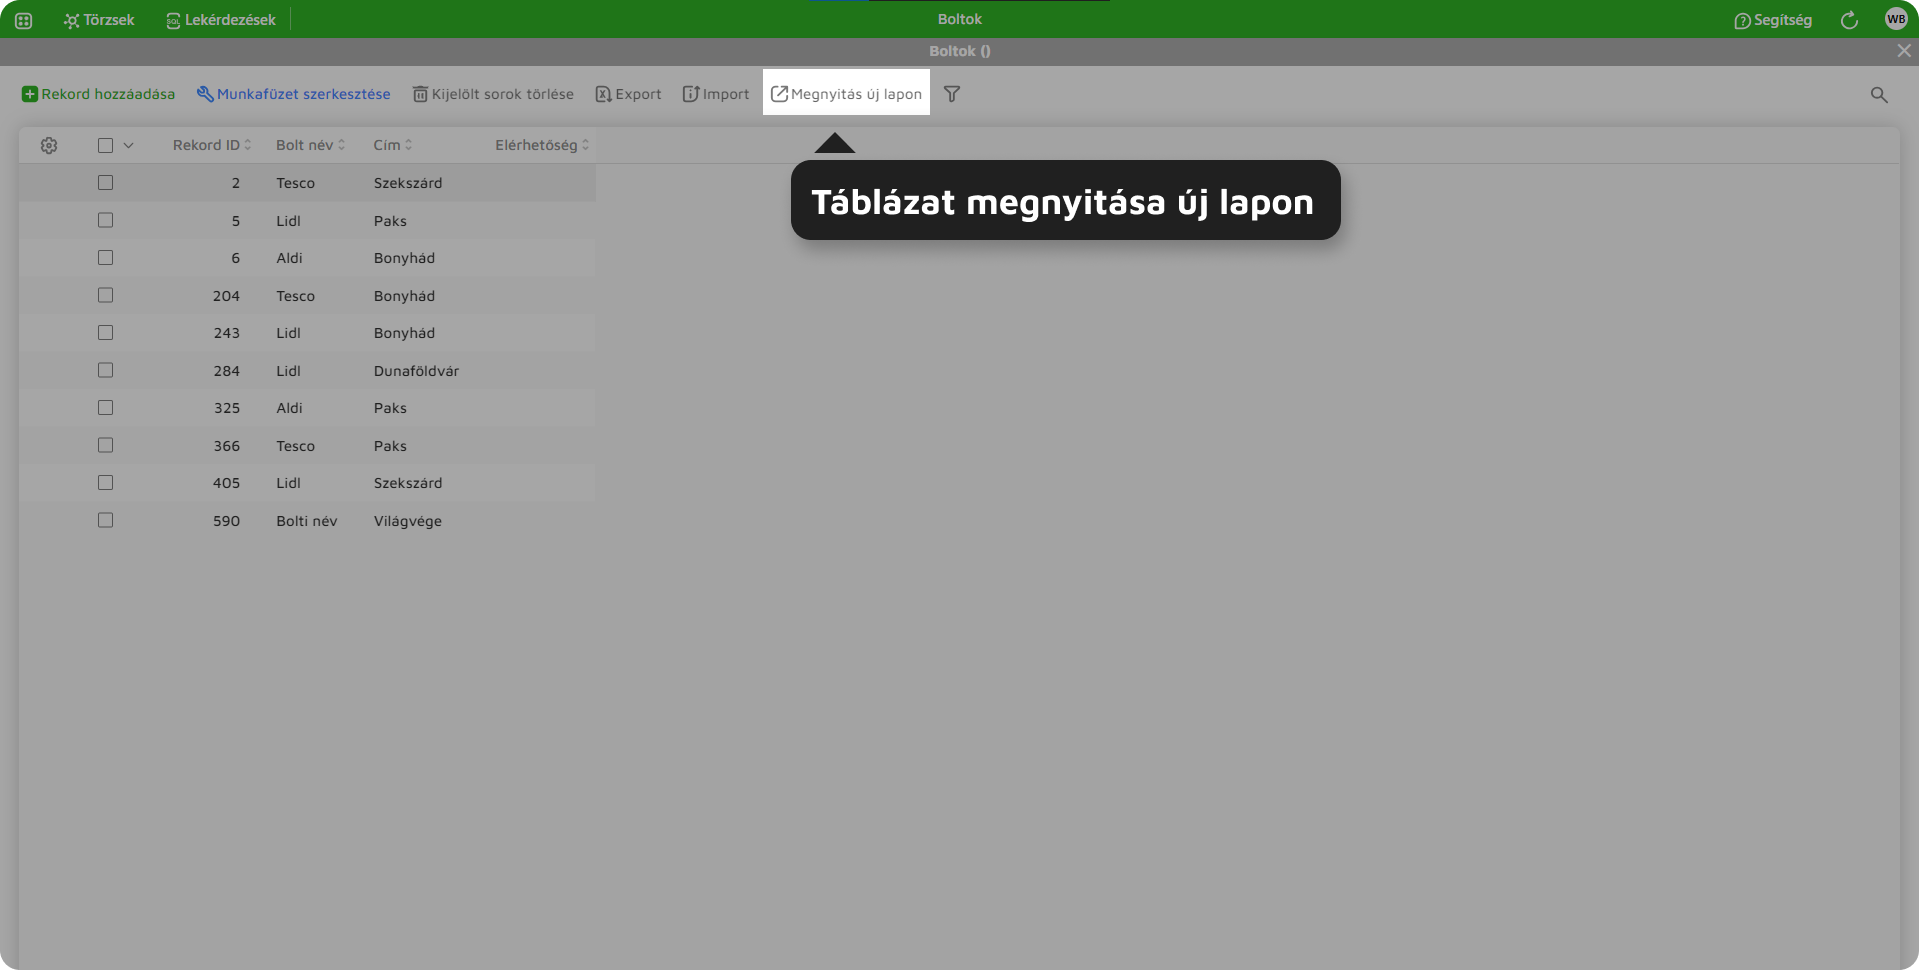Select Szekszárd in row 405
The image size is (1919, 970).
point(408,483)
